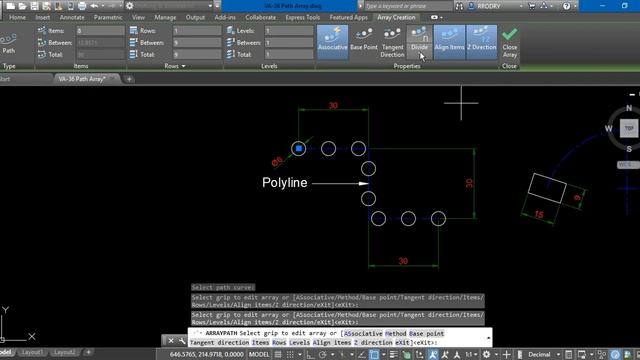Image resolution: width=640 pixels, height=360 pixels.
Task: Expand the Rows panel dropdown arrow
Action: click(x=183, y=66)
